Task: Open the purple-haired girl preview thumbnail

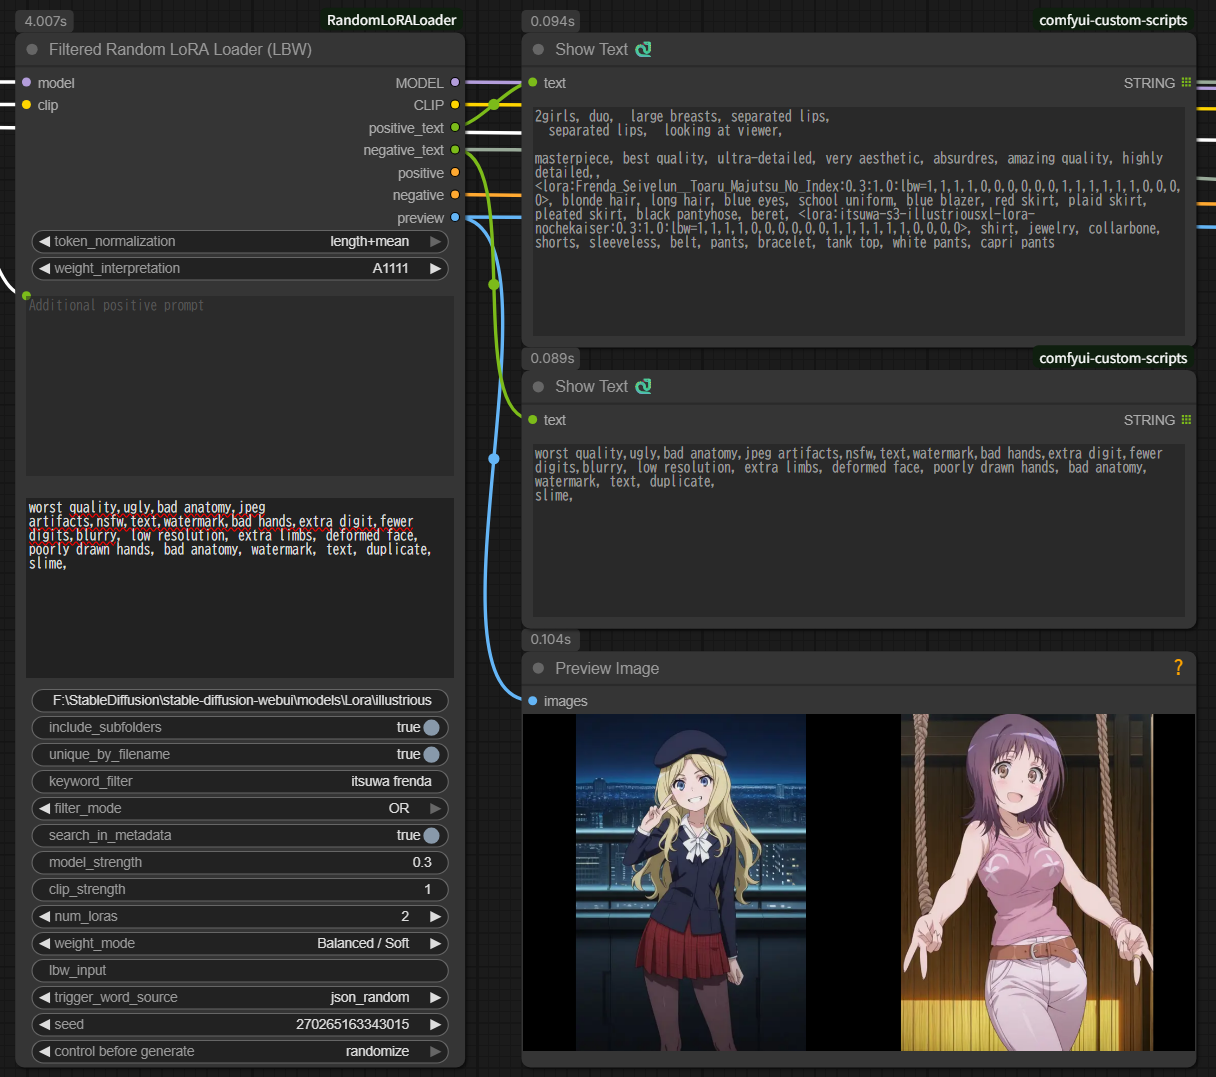Action: point(1027,882)
